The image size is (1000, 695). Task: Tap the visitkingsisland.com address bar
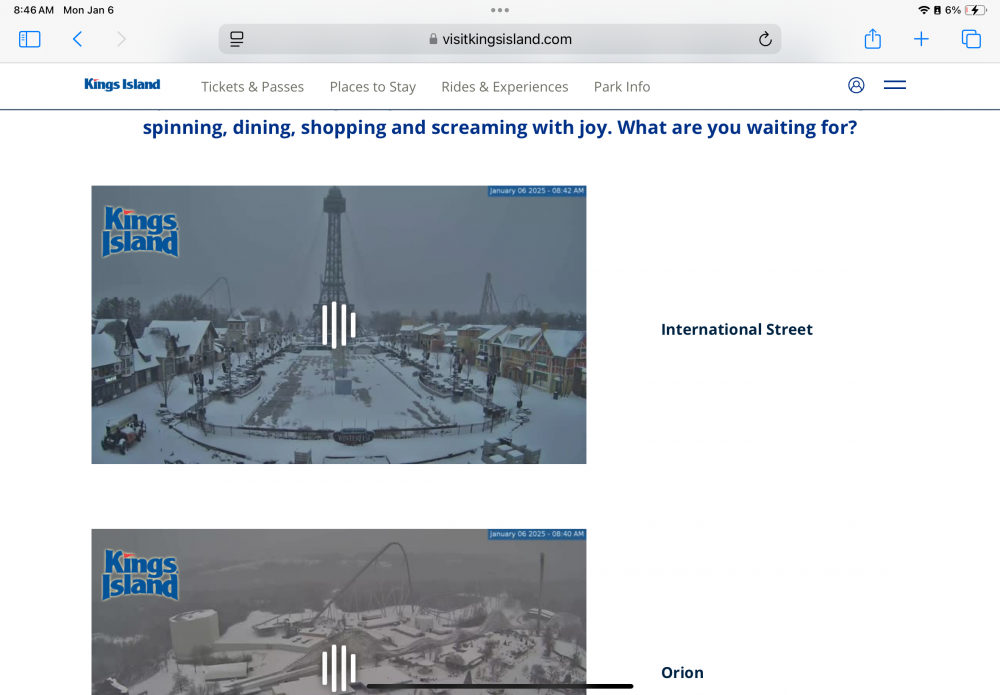coord(500,39)
